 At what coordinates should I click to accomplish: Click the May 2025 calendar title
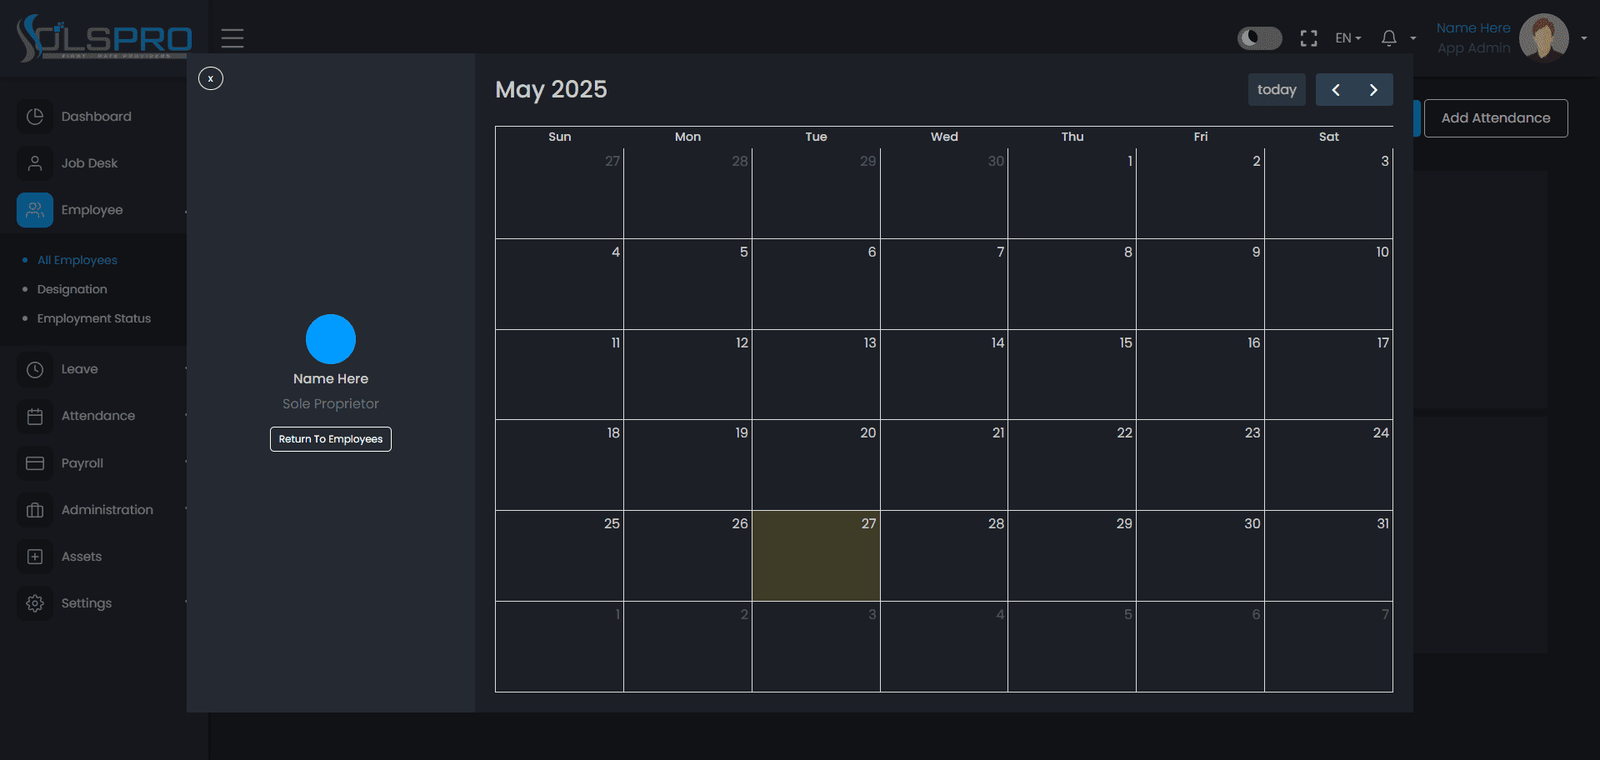[x=551, y=90]
